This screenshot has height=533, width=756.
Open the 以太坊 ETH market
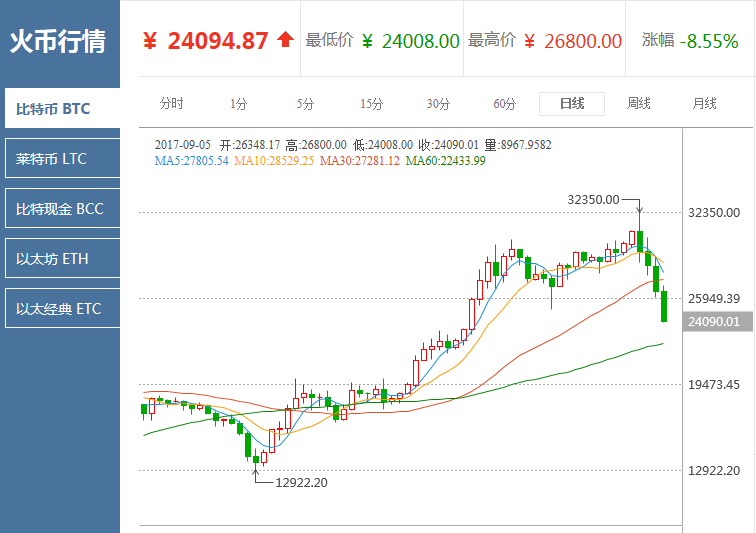tap(62, 259)
